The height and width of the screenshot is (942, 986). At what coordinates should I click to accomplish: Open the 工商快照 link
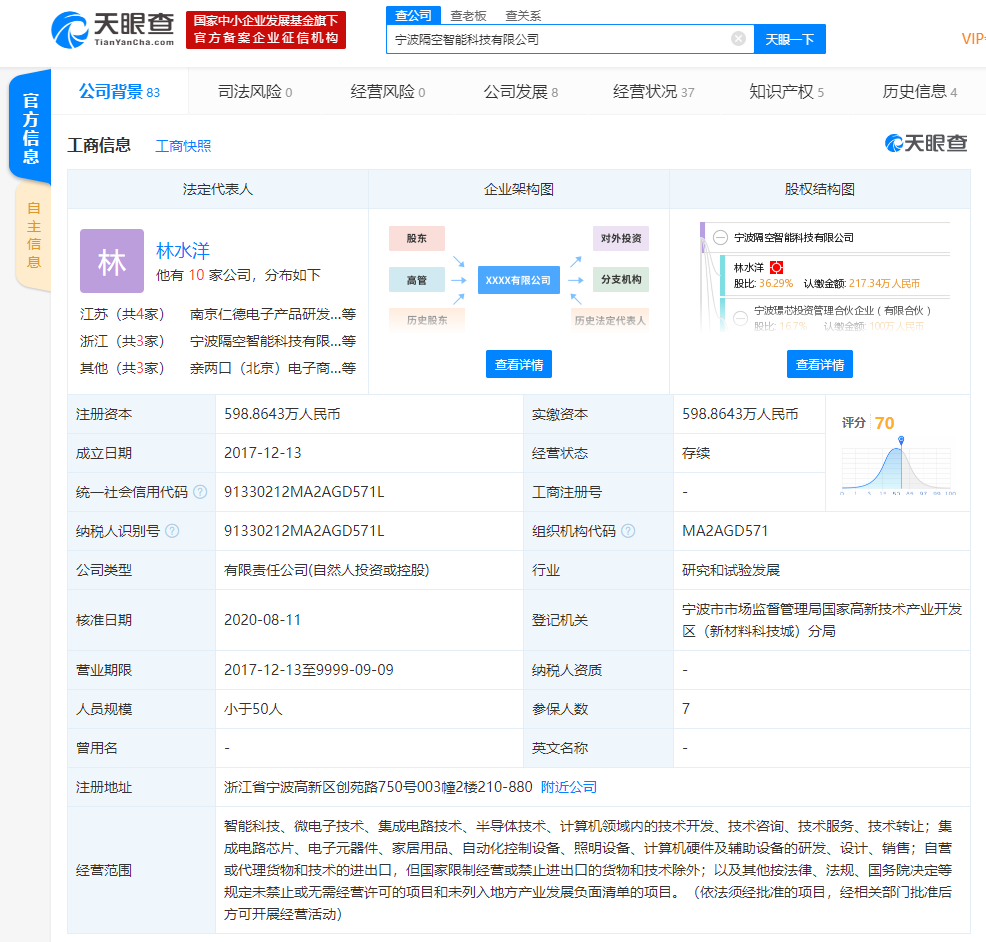pyautogui.click(x=183, y=146)
